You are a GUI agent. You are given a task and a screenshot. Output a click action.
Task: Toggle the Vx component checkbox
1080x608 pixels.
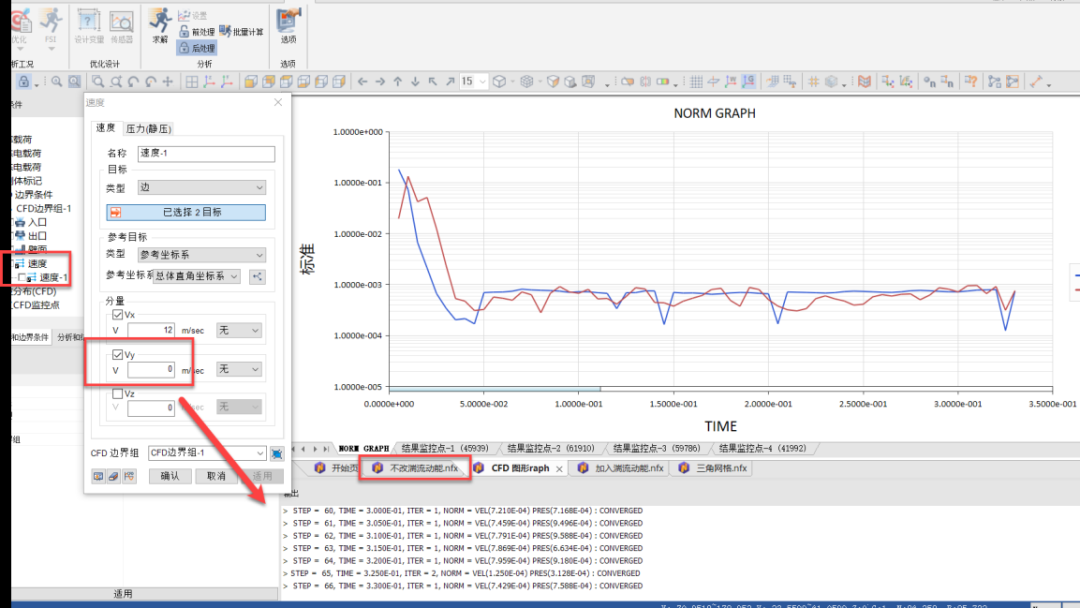click(119, 315)
